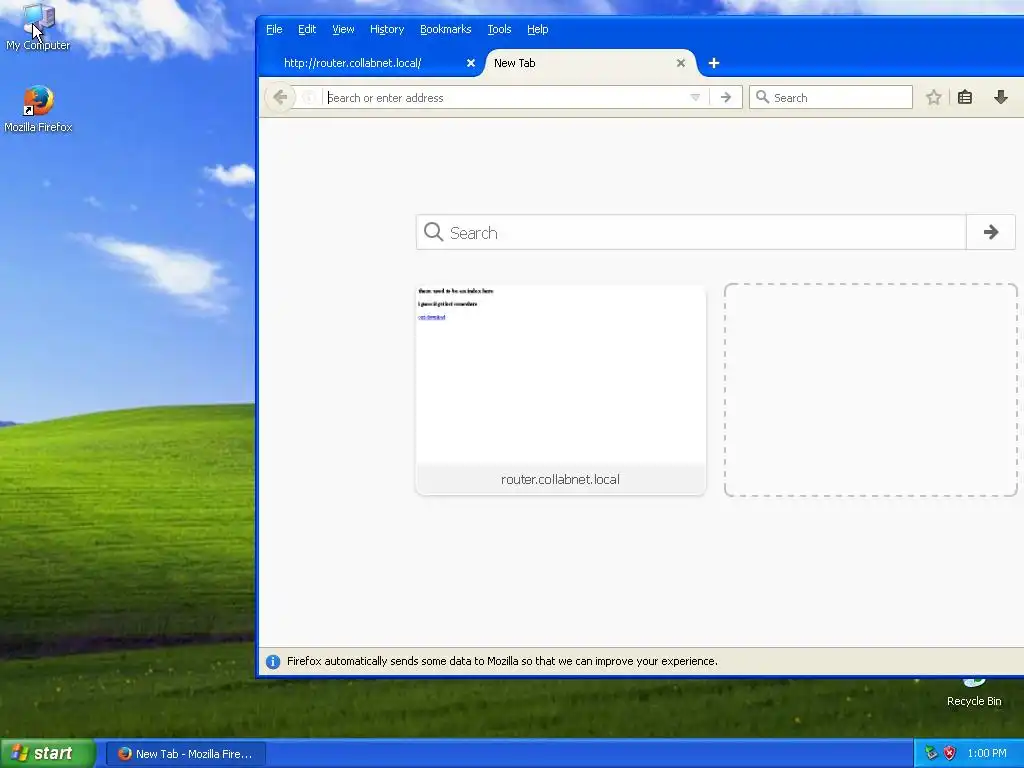
Task: Open My Computer desktop icon
Action: click(x=38, y=27)
